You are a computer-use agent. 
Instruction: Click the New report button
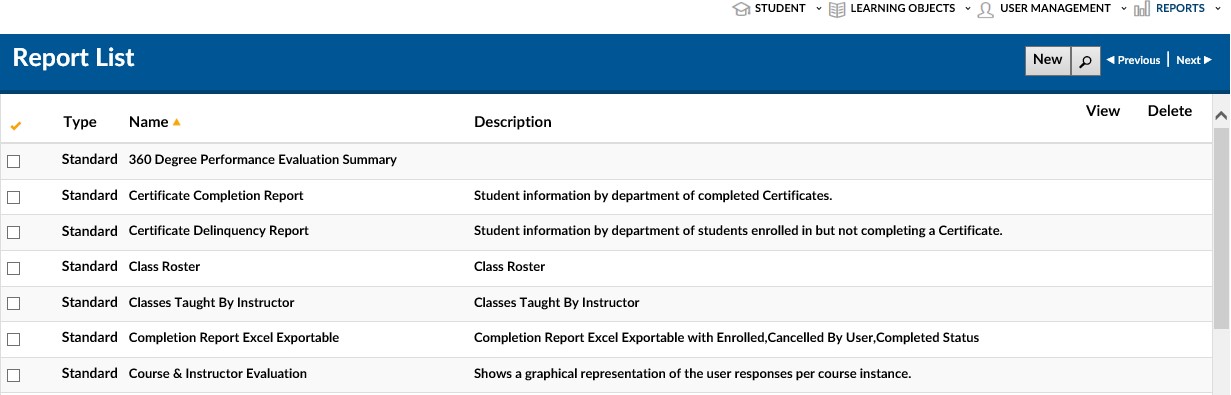[x=1047, y=60]
